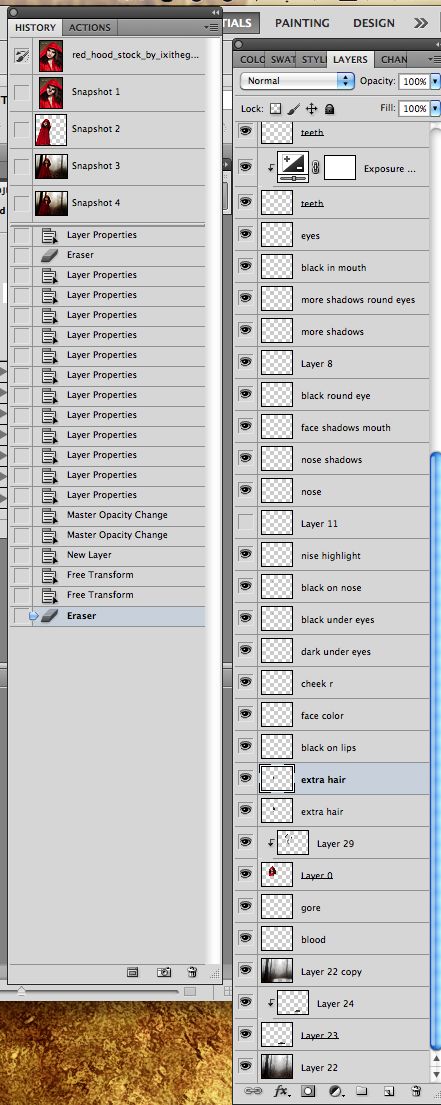Select the Design workspace button
This screenshot has width=441, height=1105.
point(374,23)
